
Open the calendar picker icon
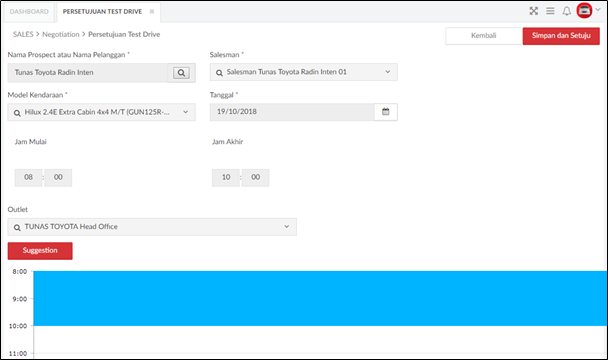tap(385, 112)
